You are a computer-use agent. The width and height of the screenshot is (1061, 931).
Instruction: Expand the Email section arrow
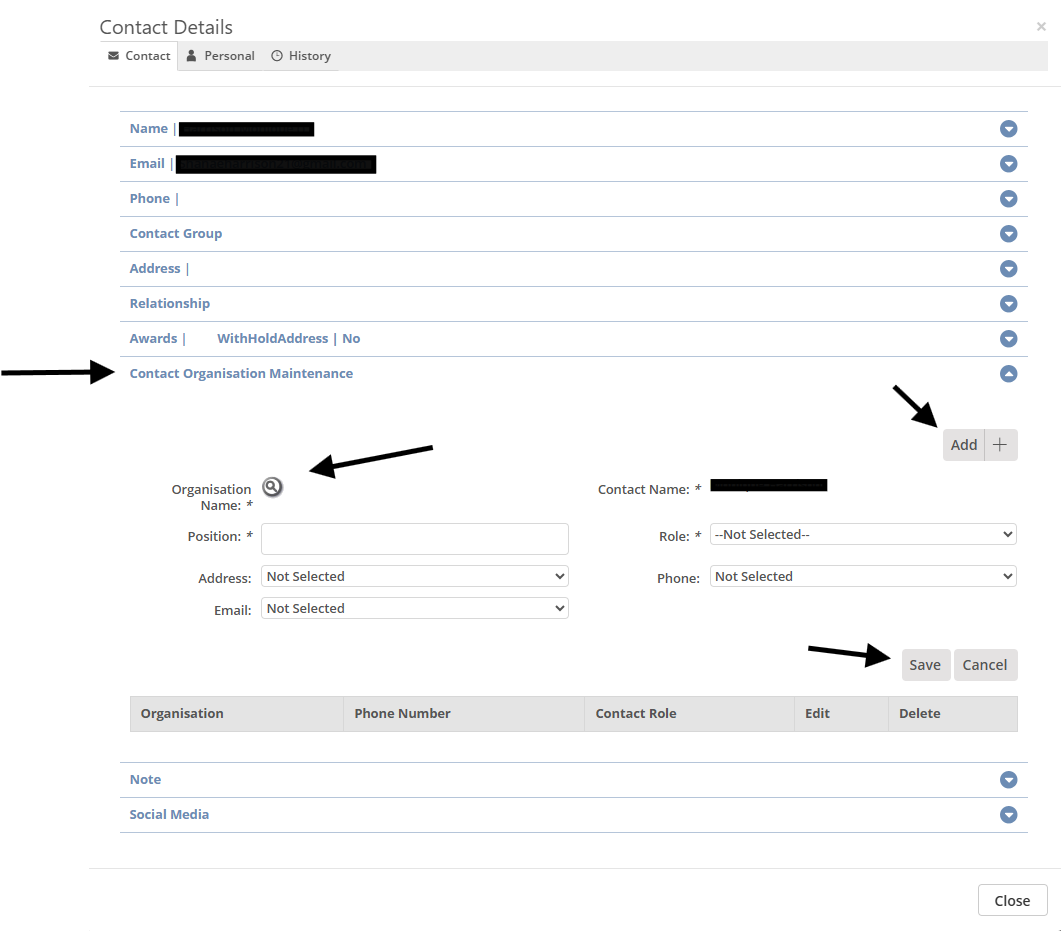(1008, 164)
